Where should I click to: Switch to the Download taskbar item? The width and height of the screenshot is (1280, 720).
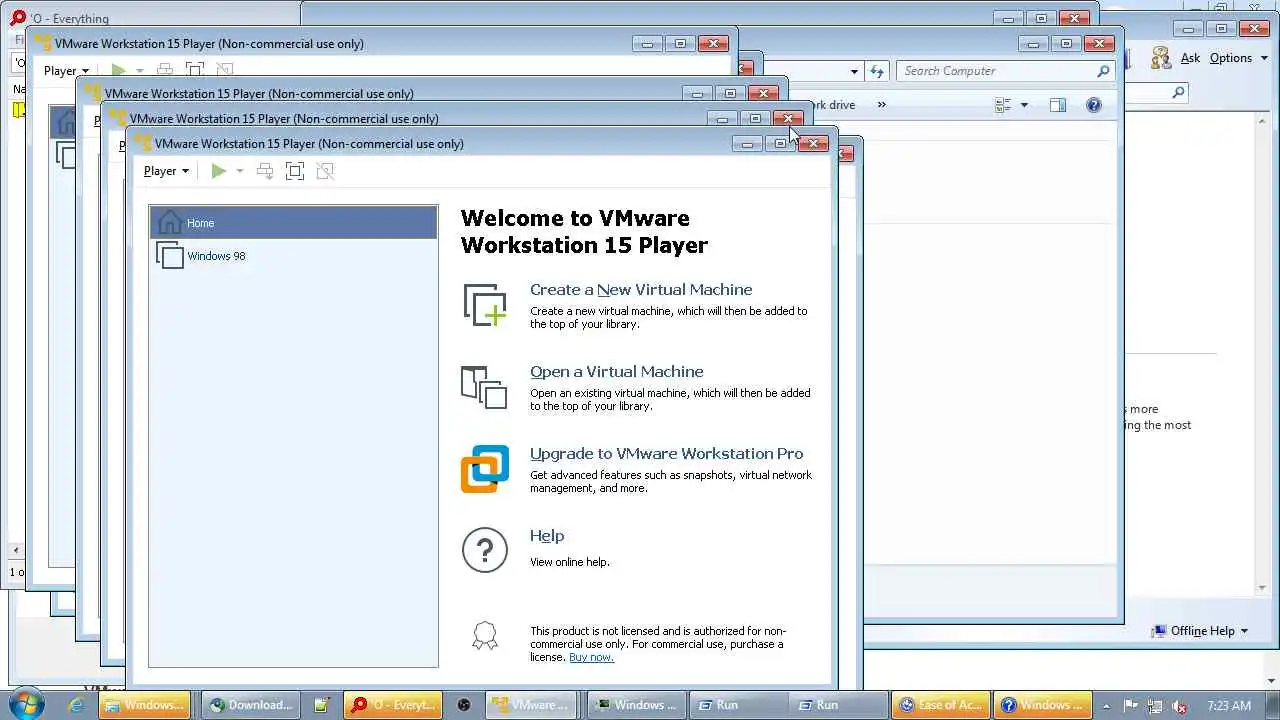(250, 705)
